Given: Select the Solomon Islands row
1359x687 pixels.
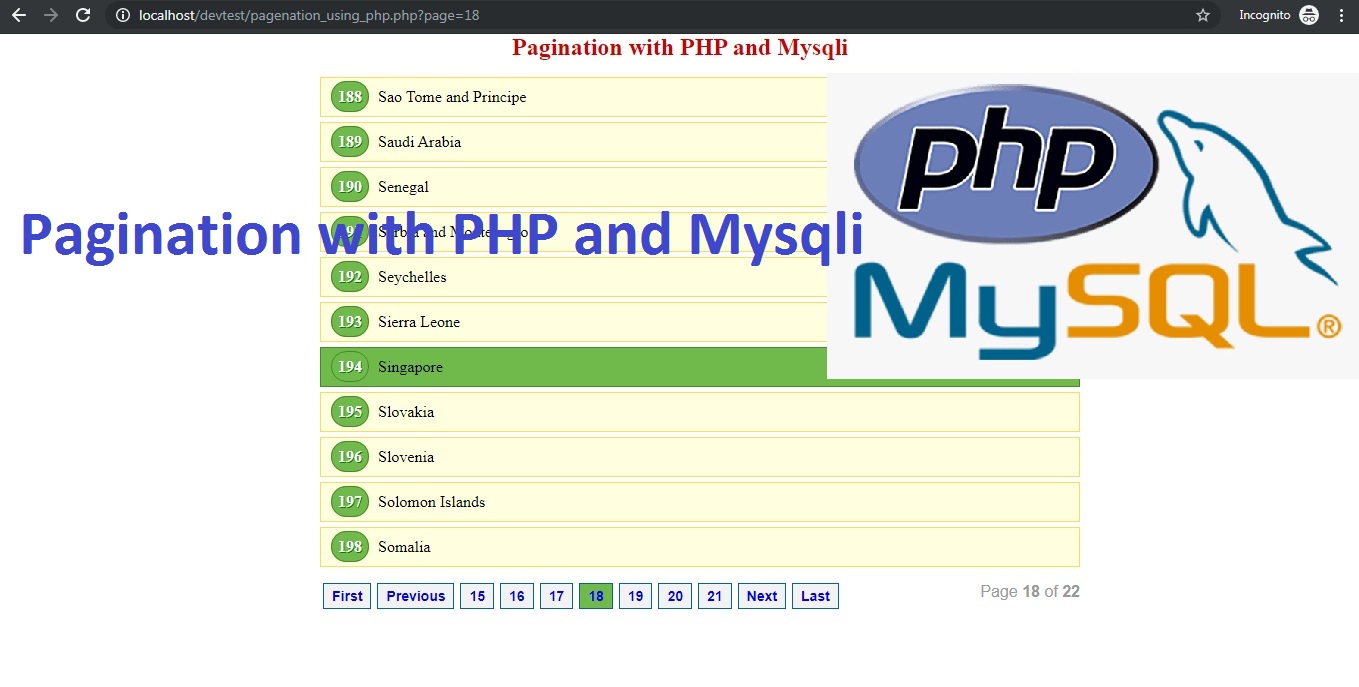Looking at the screenshot, I should tap(700, 502).
